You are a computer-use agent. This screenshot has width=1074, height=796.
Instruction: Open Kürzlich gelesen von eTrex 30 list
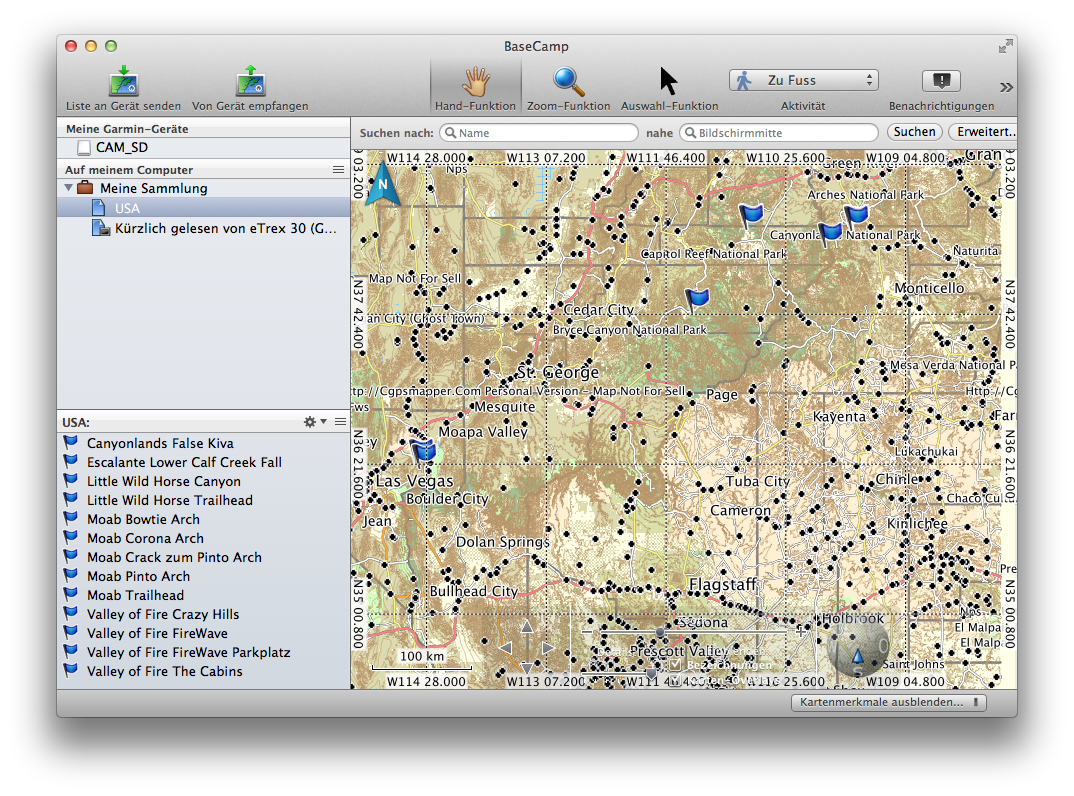(x=203, y=228)
